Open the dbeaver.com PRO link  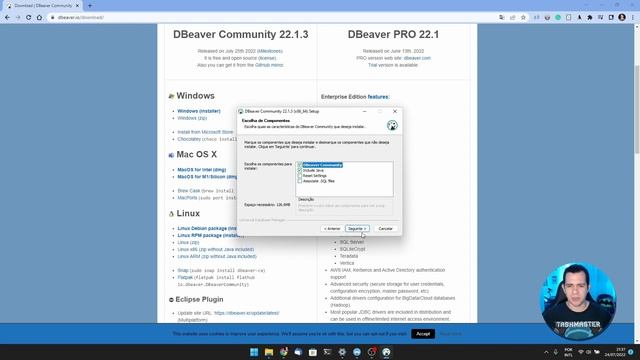click(x=417, y=58)
